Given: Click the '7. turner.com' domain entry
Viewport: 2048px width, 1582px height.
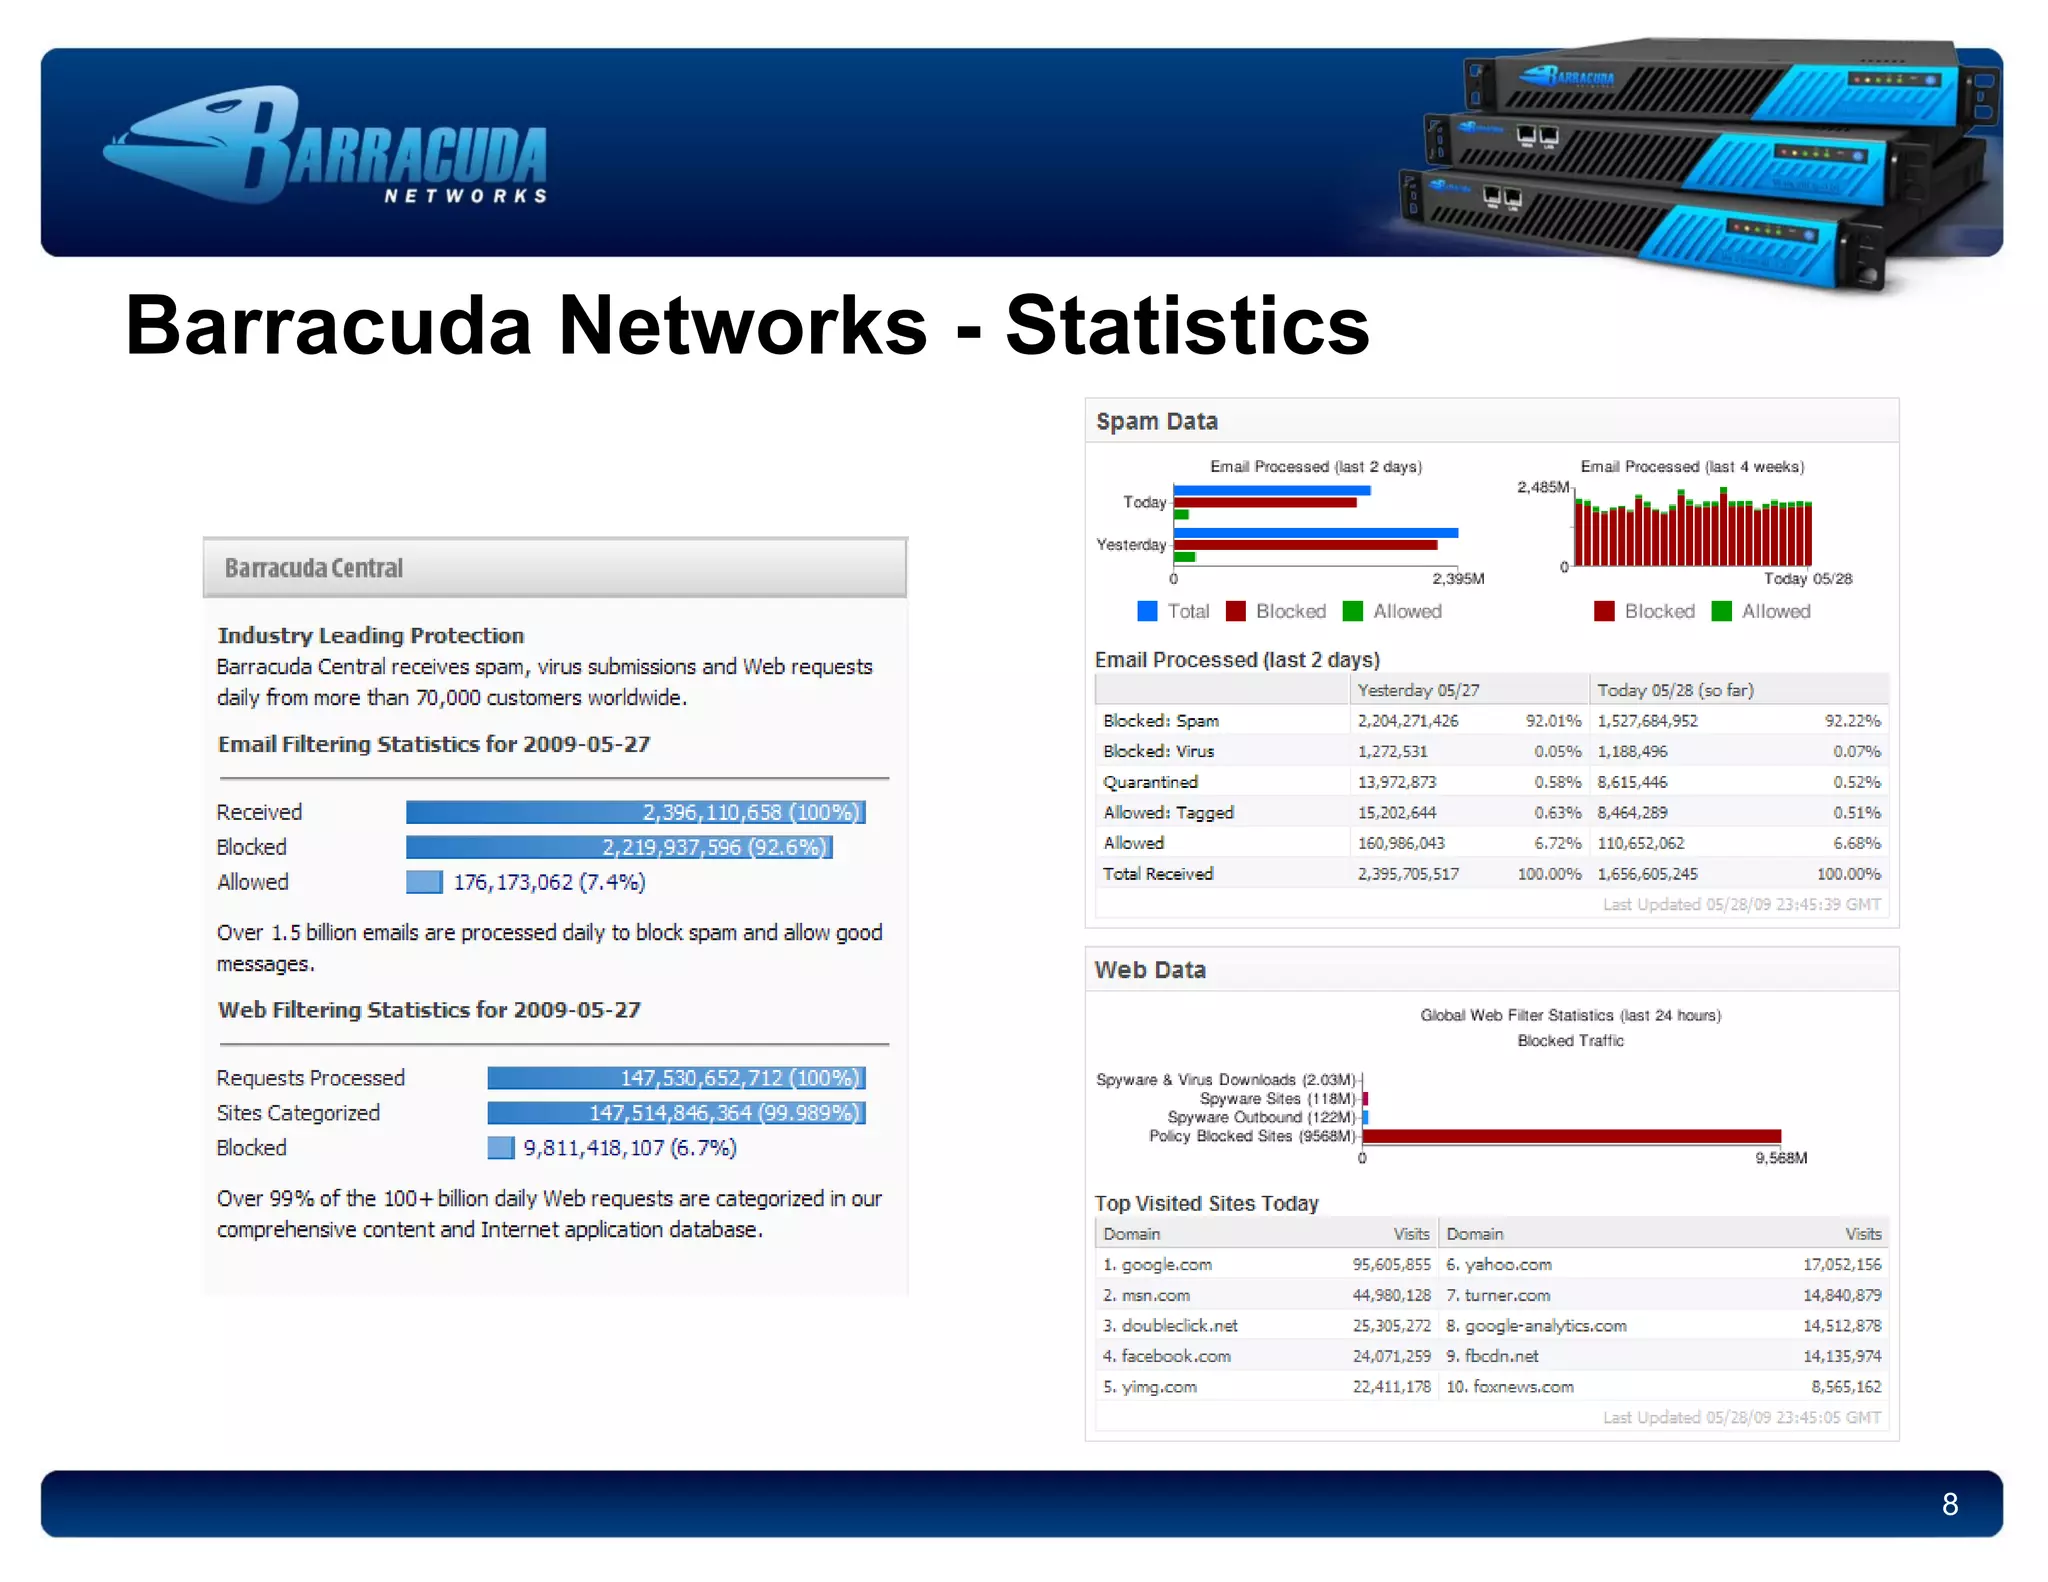Looking at the screenshot, I should (x=1498, y=1295).
